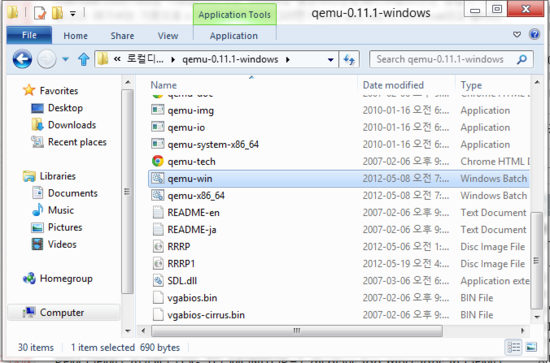Click horizontal scroll left arrow
Viewport: 550px width, 363px height.
click(x=143, y=330)
